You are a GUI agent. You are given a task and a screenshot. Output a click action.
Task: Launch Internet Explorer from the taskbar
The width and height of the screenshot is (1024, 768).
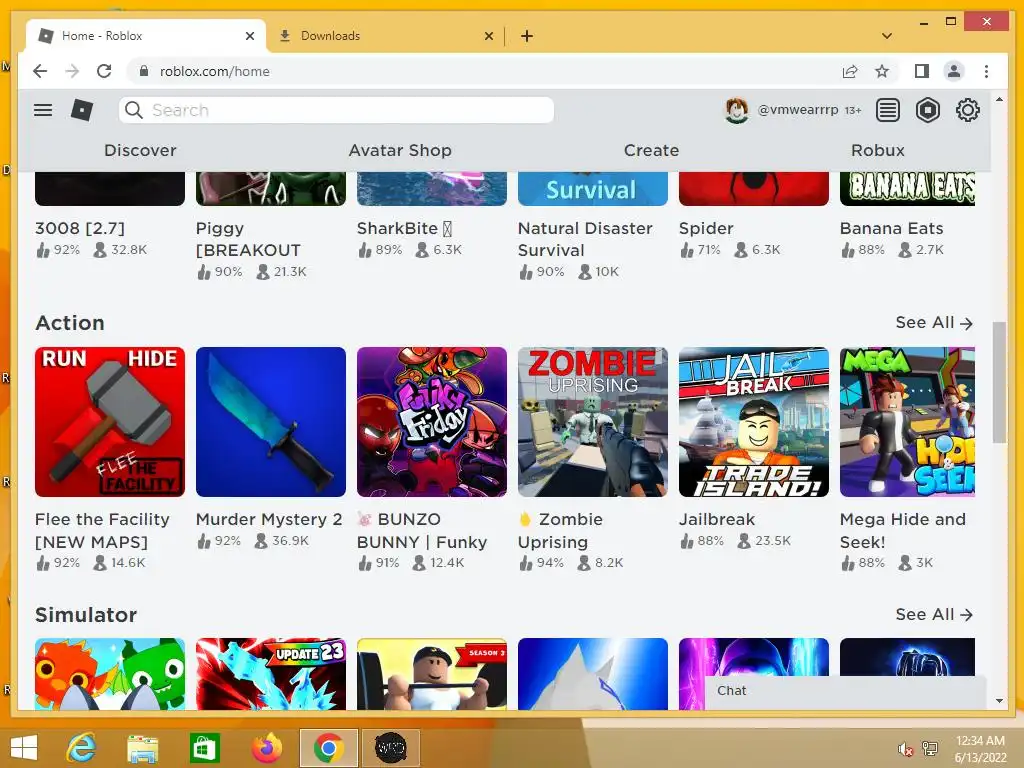(82, 748)
